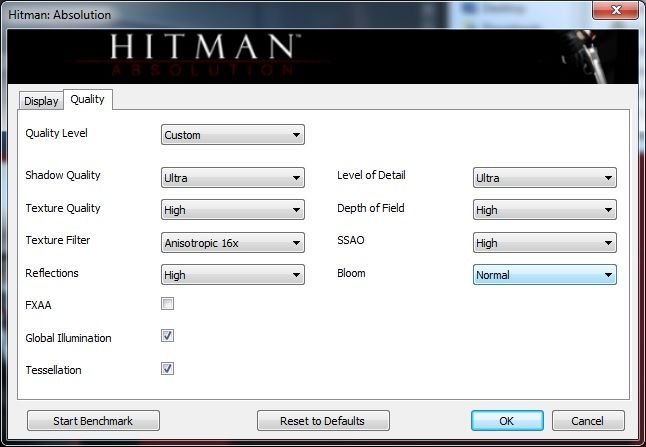Click the Tessellation label

pyautogui.click(x=54, y=370)
